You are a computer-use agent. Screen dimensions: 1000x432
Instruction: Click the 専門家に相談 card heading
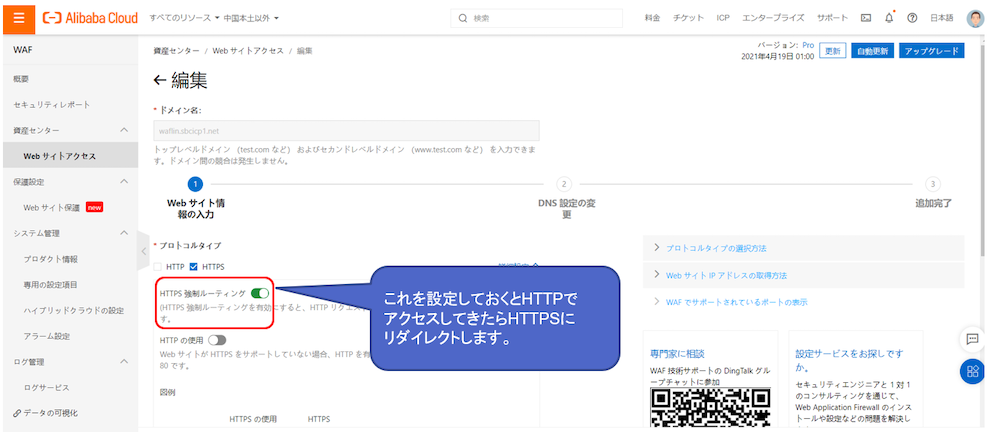[x=677, y=353]
